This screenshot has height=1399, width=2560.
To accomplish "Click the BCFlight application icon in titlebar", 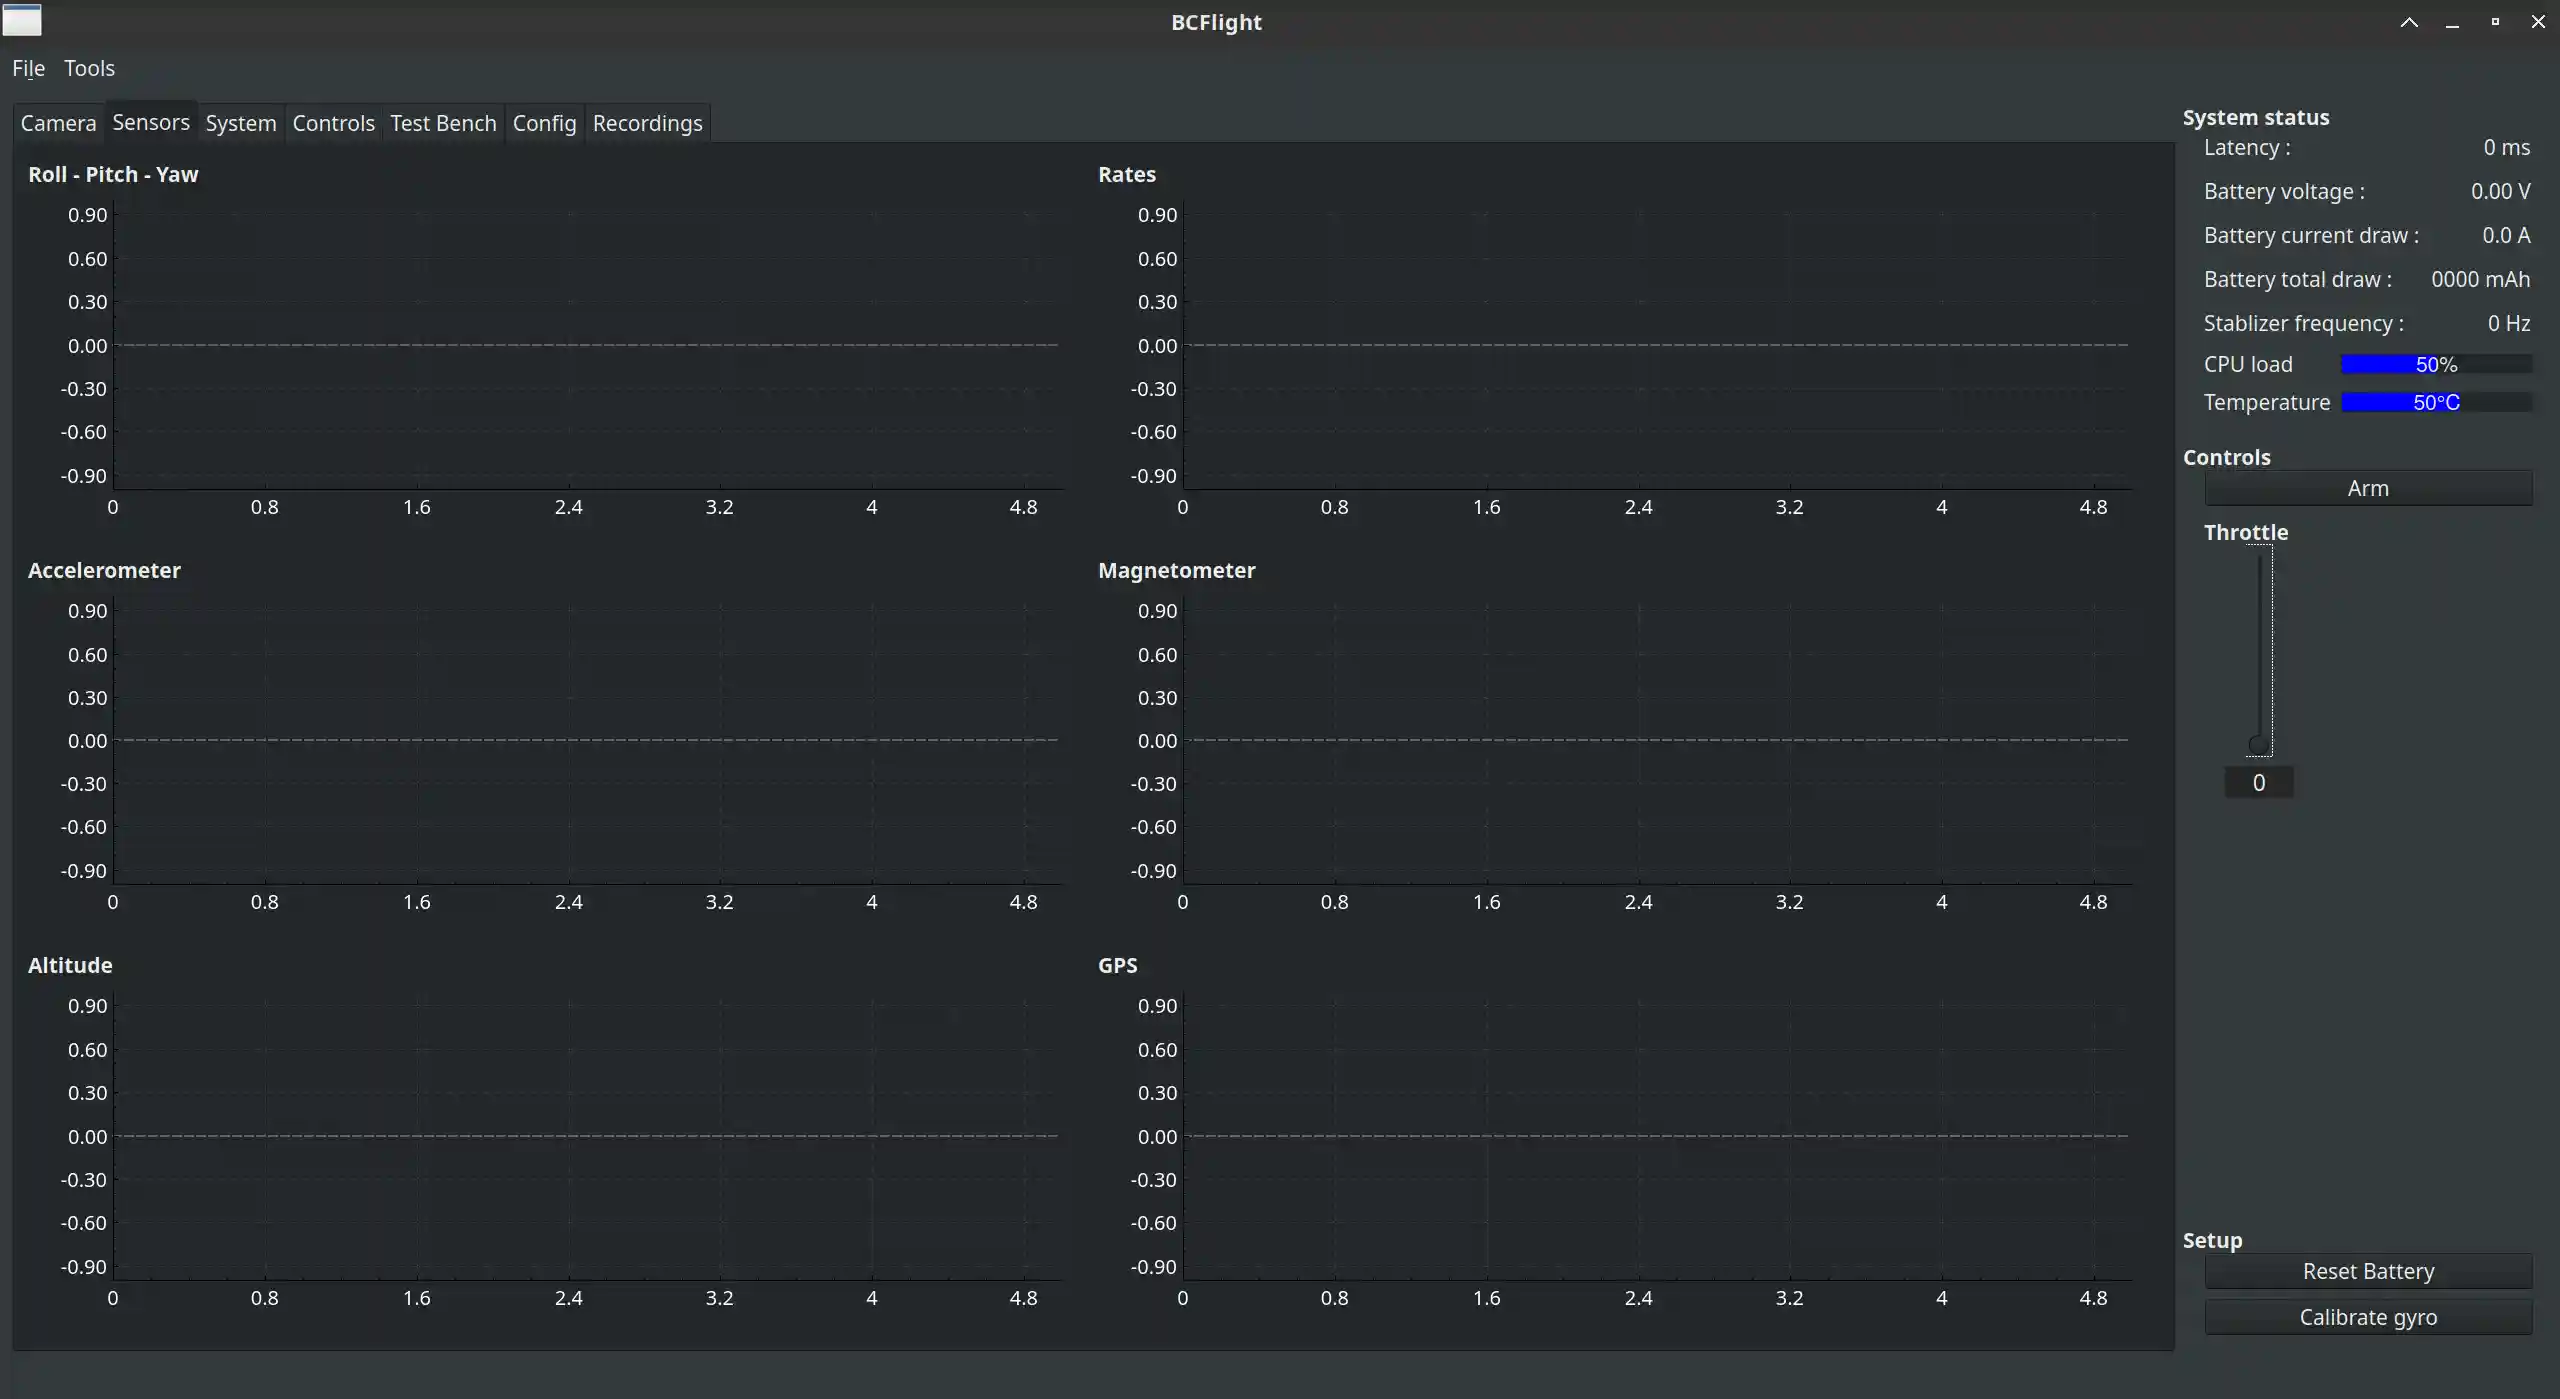I will [22, 20].
